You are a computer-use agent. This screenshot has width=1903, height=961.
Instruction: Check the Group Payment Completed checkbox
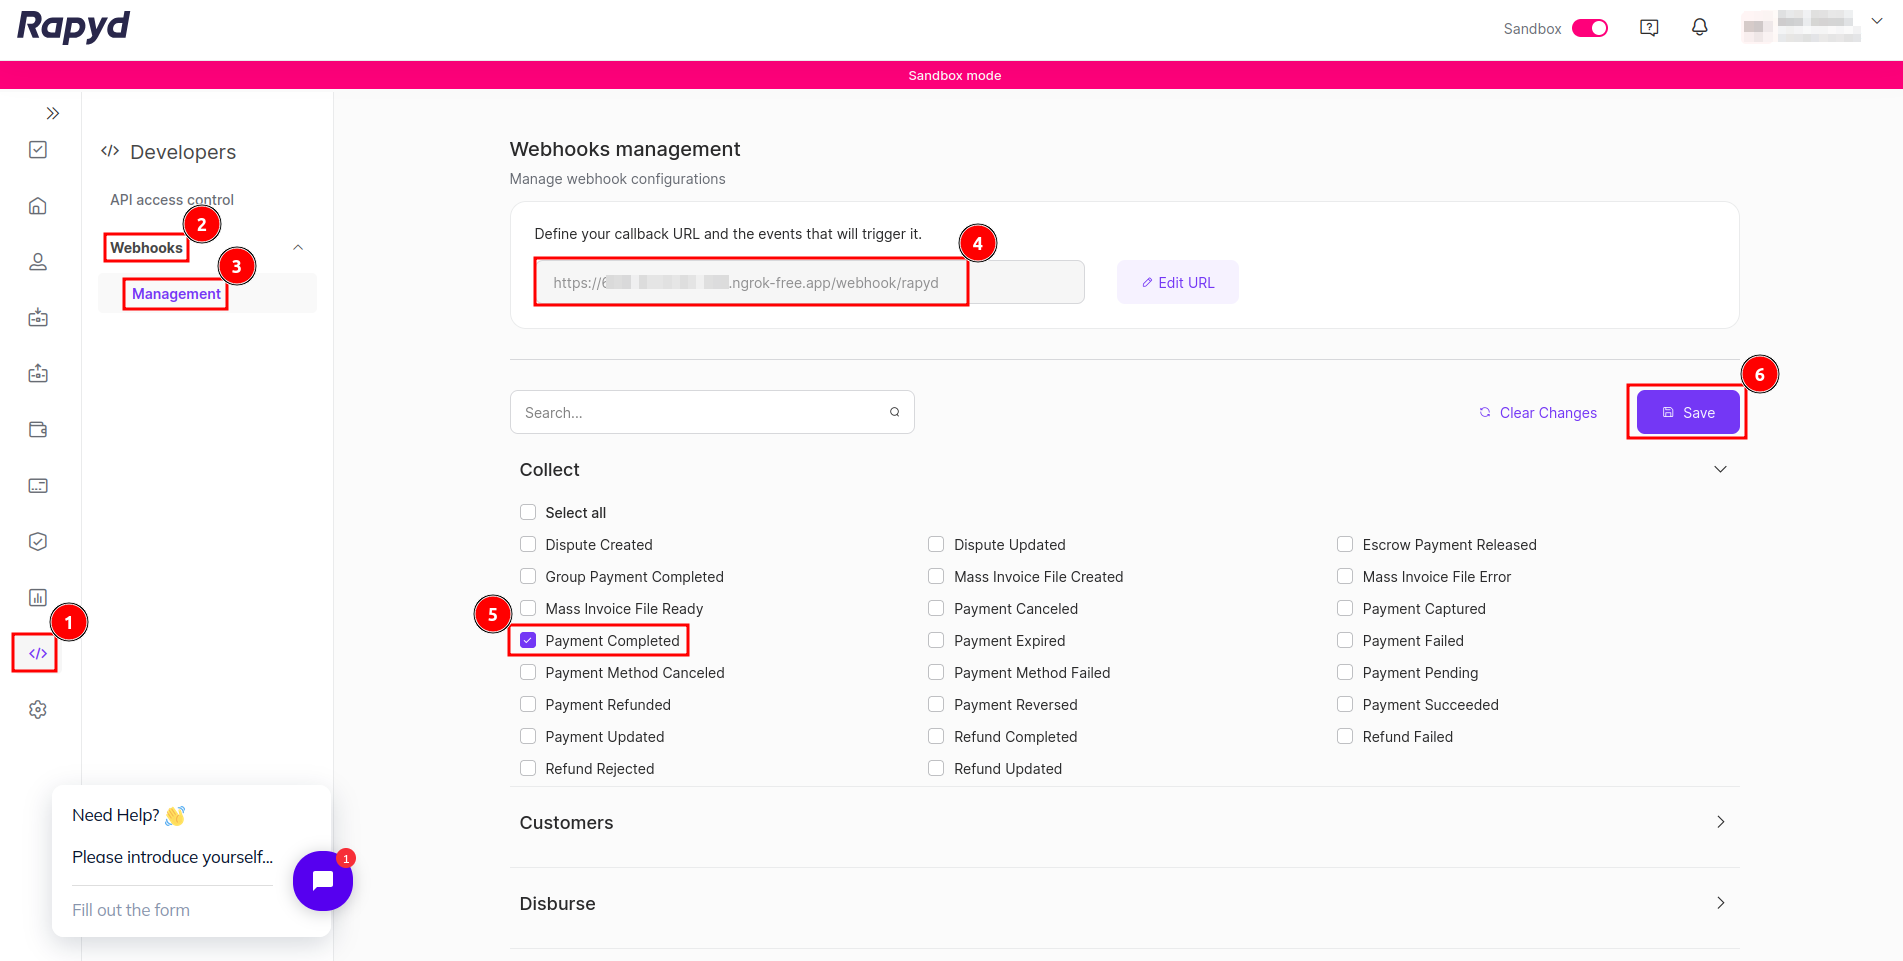tap(528, 577)
